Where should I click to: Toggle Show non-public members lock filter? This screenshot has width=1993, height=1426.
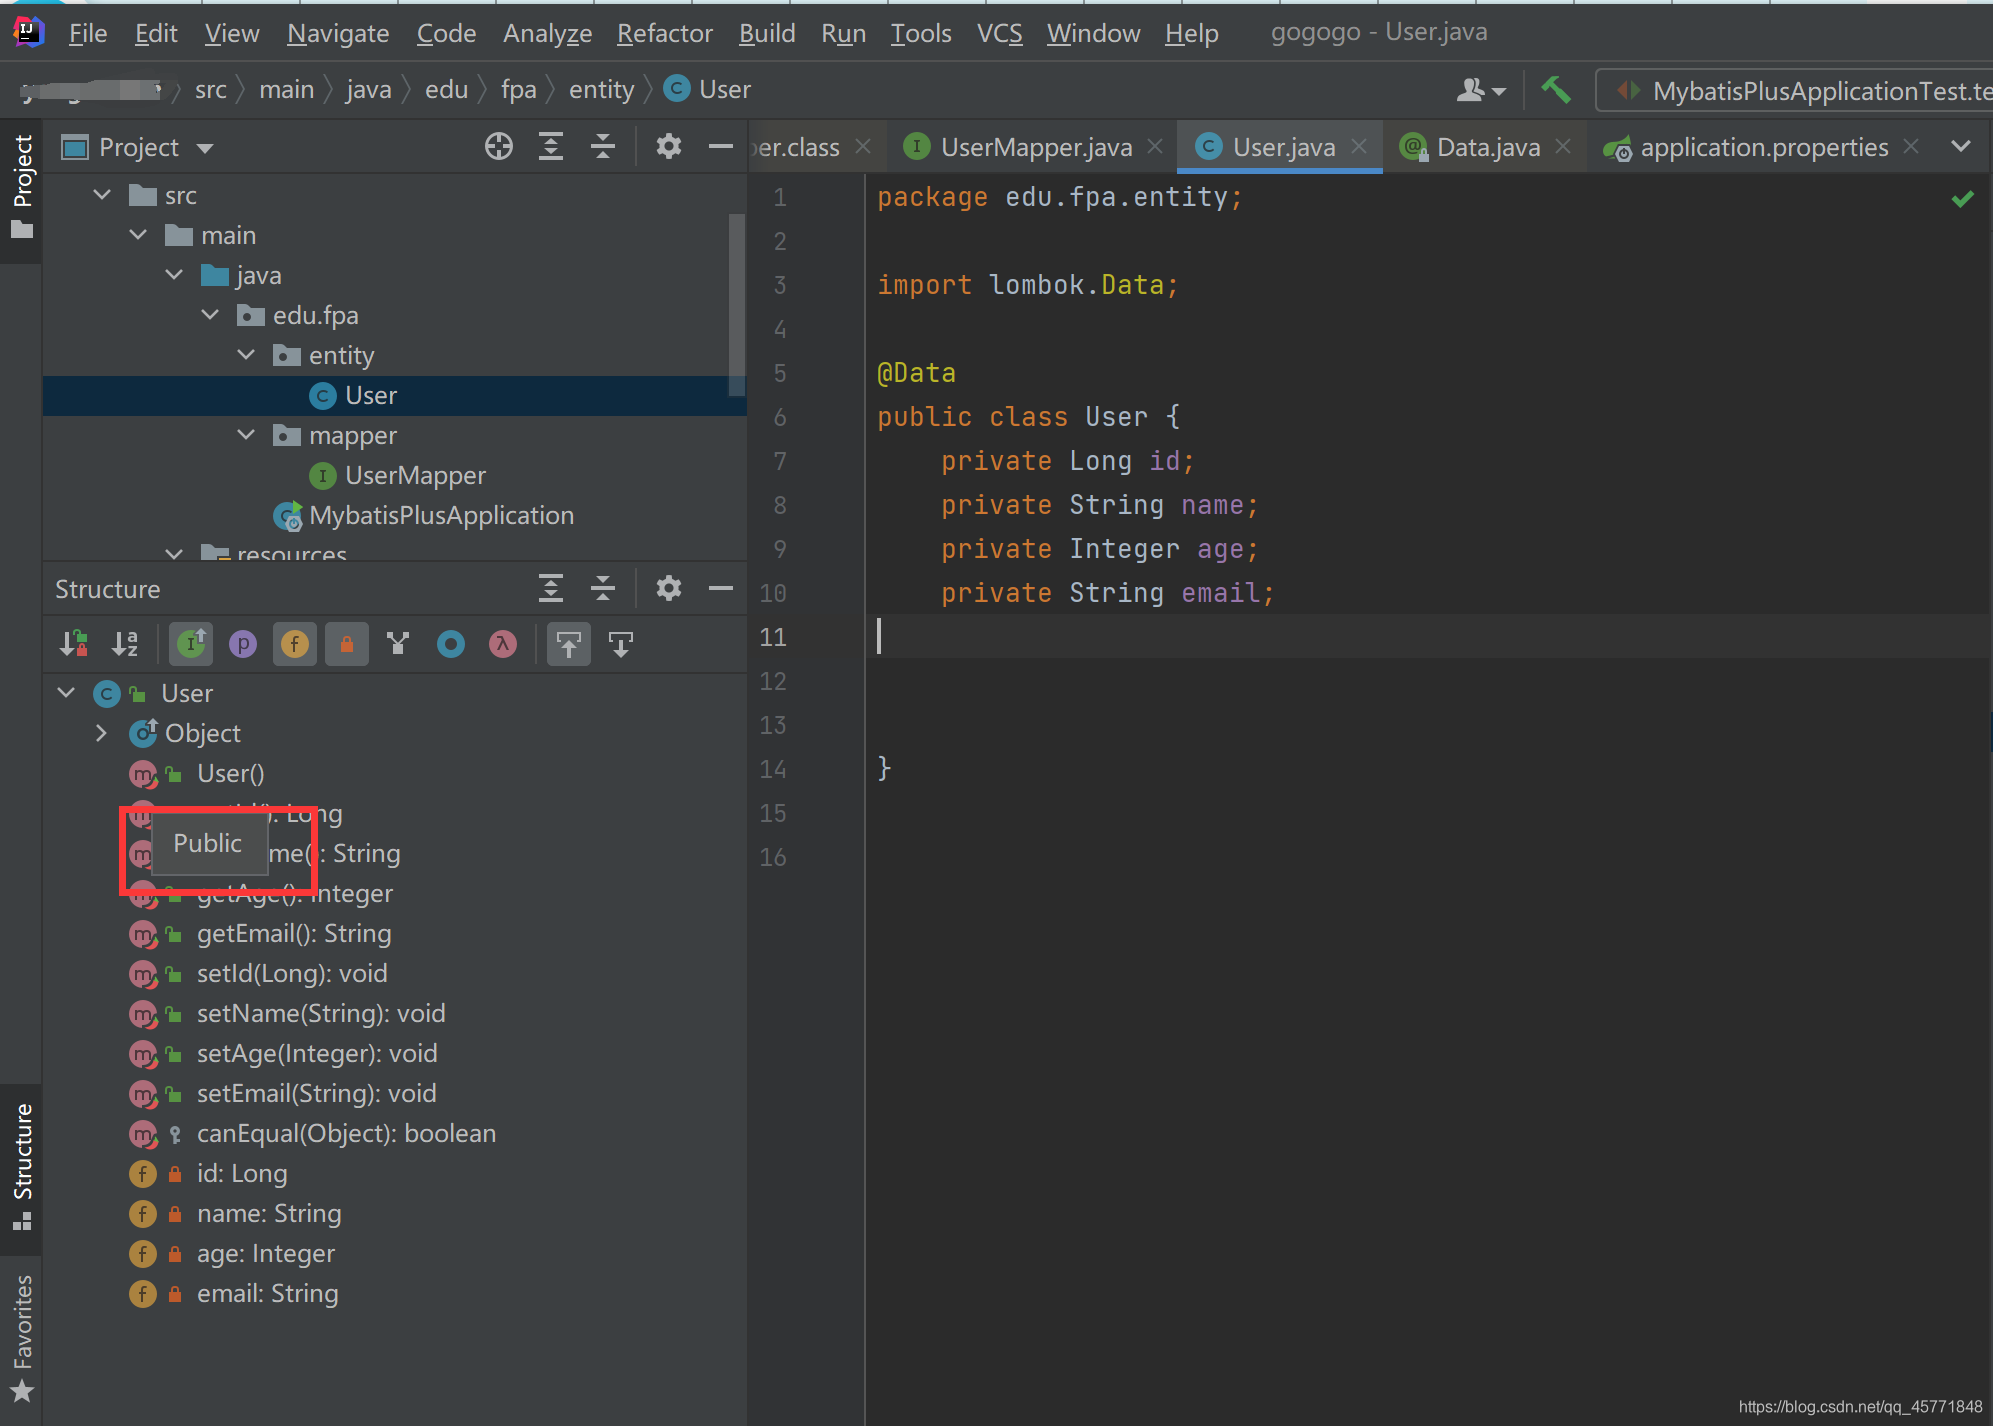pos(346,644)
